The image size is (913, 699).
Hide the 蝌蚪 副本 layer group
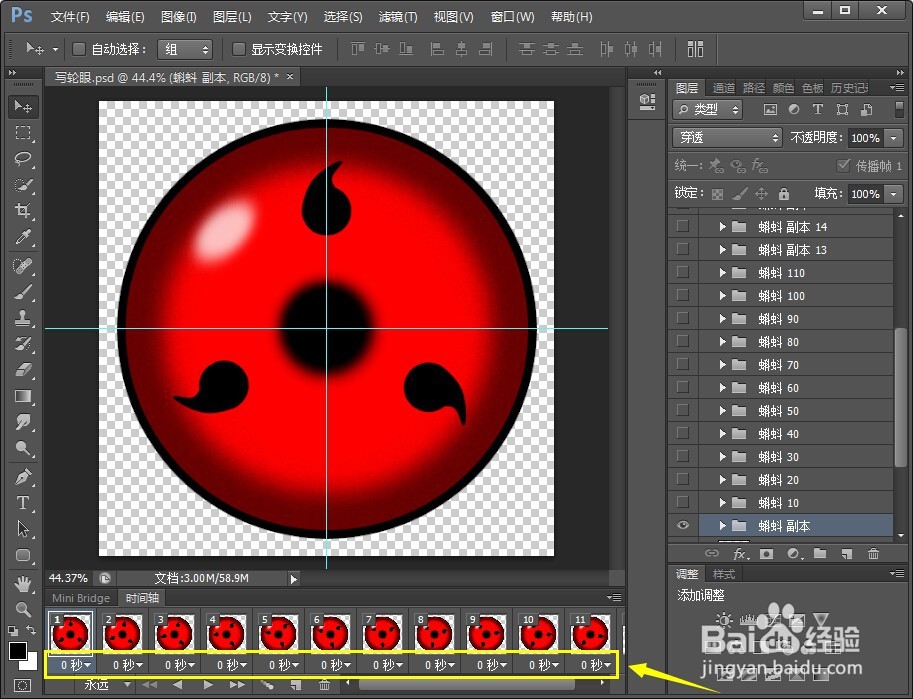tap(683, 525)
